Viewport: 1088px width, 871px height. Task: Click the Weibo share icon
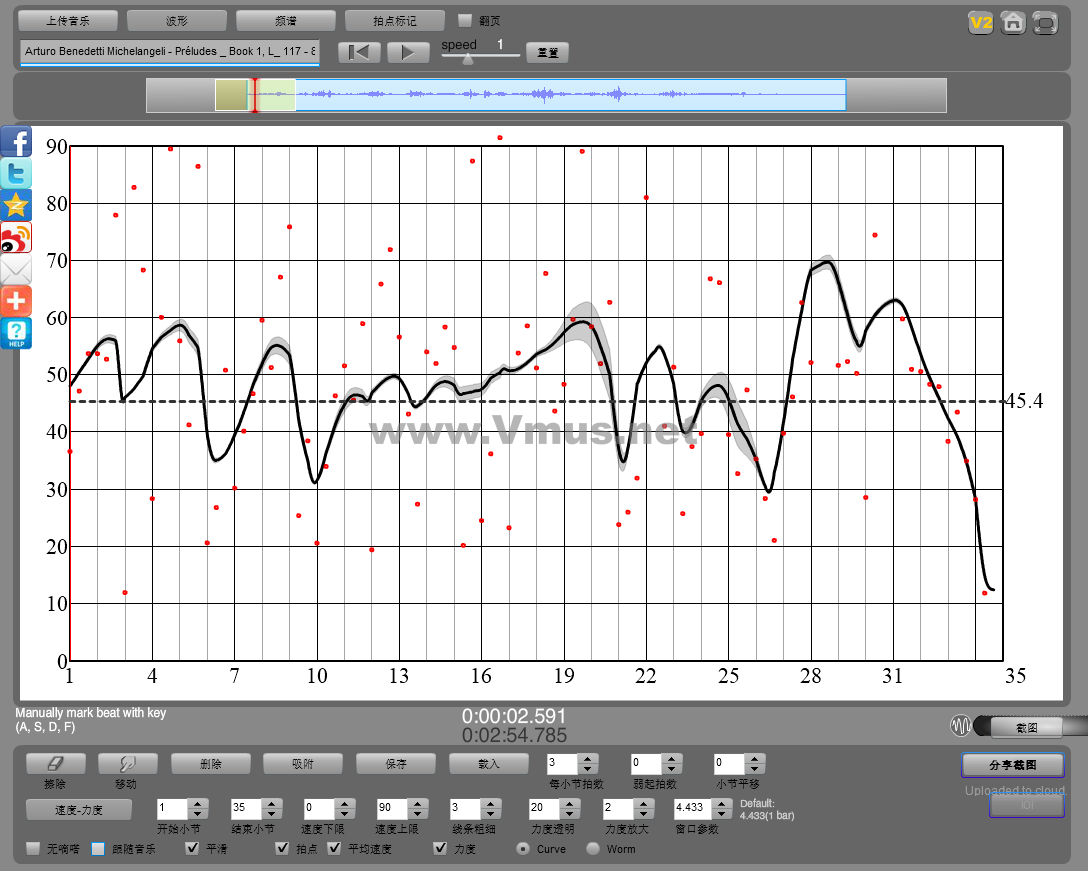16,237
